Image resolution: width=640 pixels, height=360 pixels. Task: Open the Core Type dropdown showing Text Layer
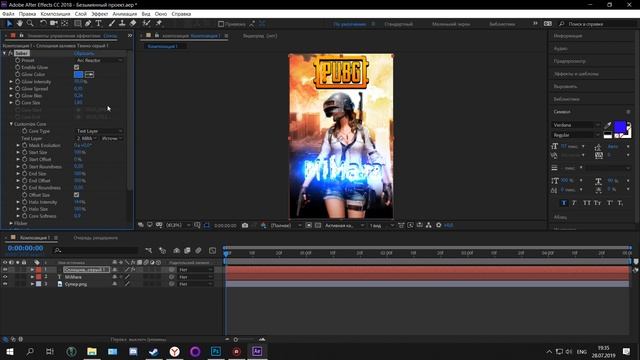[x=99, y=131]
